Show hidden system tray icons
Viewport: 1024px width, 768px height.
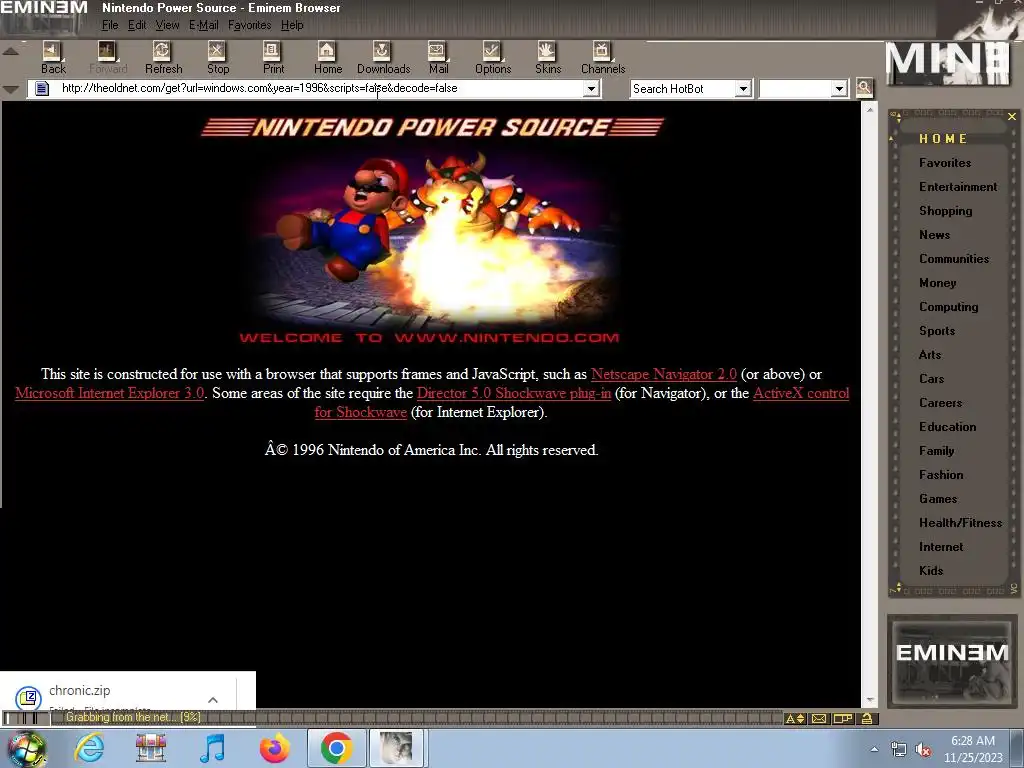pos(874,750)
